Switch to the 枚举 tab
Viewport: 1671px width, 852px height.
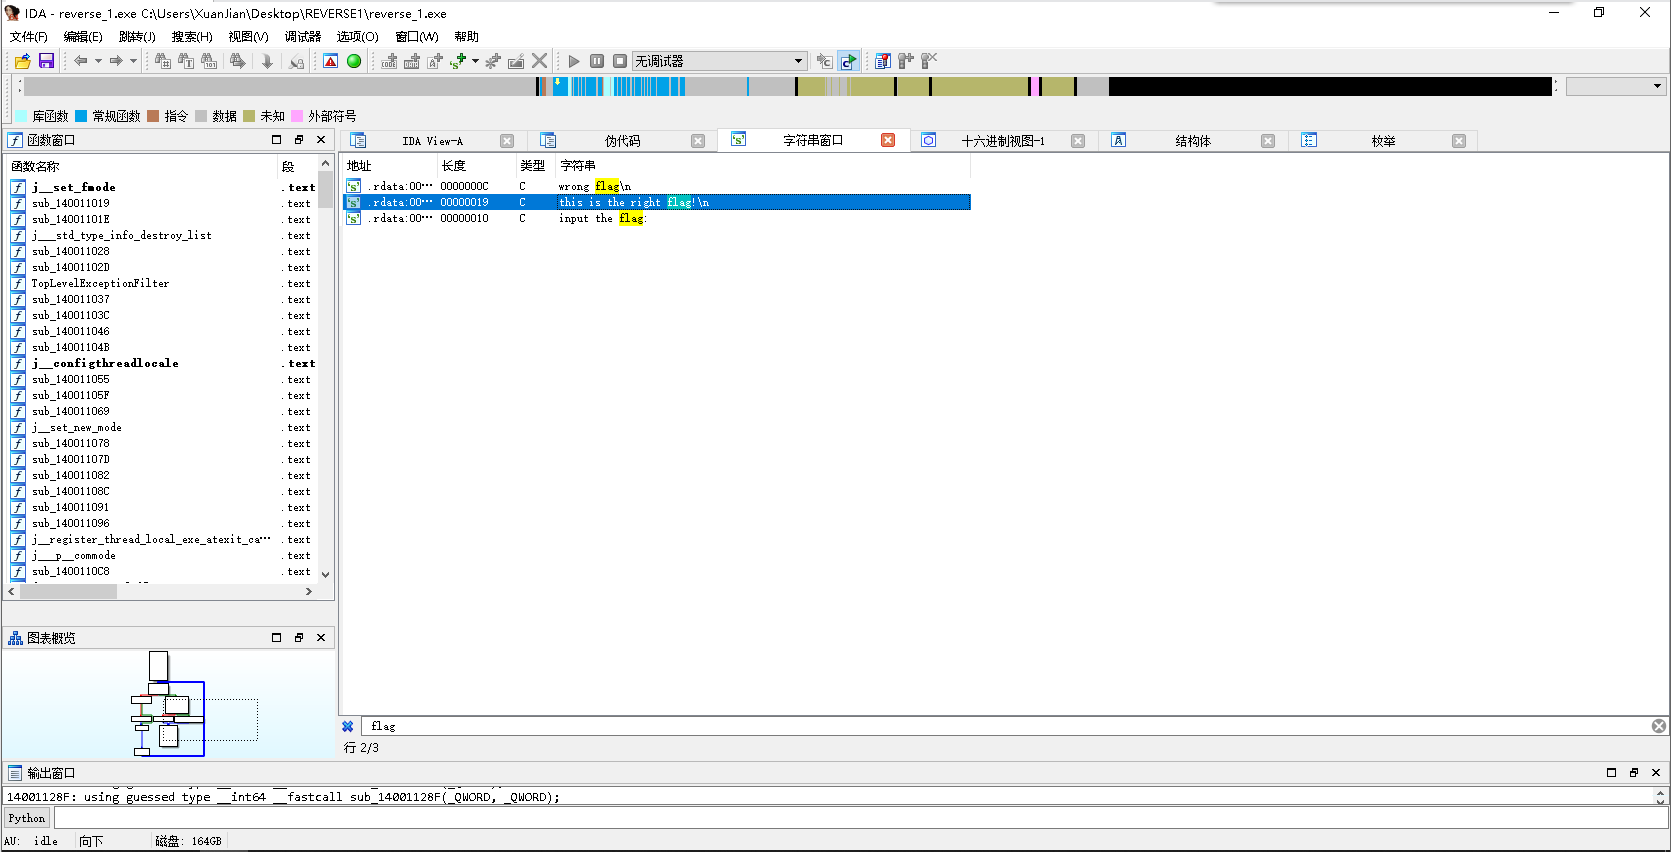pyautogui.click(x=1383, y=141)
